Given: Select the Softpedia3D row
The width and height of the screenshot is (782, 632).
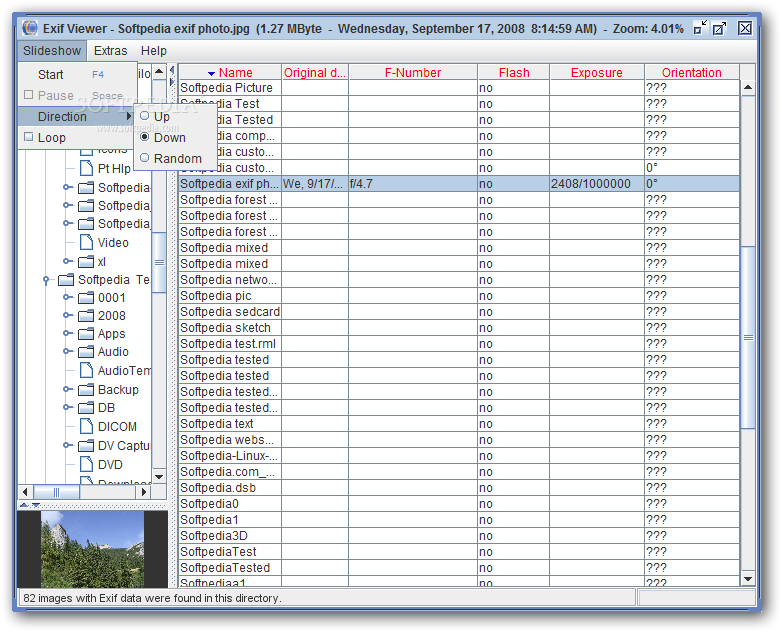Looking at the screenshot, I should pyautogui.click(x=459, y=536).
